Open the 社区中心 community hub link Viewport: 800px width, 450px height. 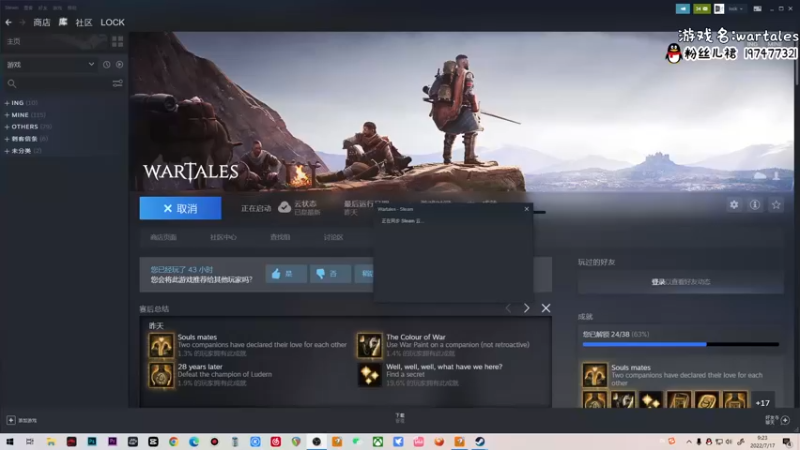click(223, 237)
